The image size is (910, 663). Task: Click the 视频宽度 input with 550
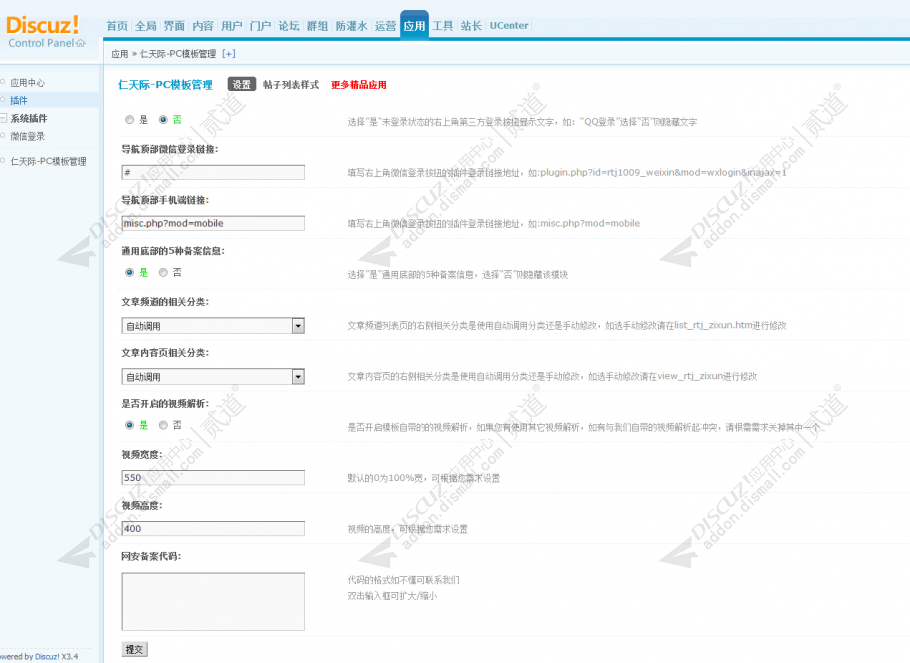(213, 477)
